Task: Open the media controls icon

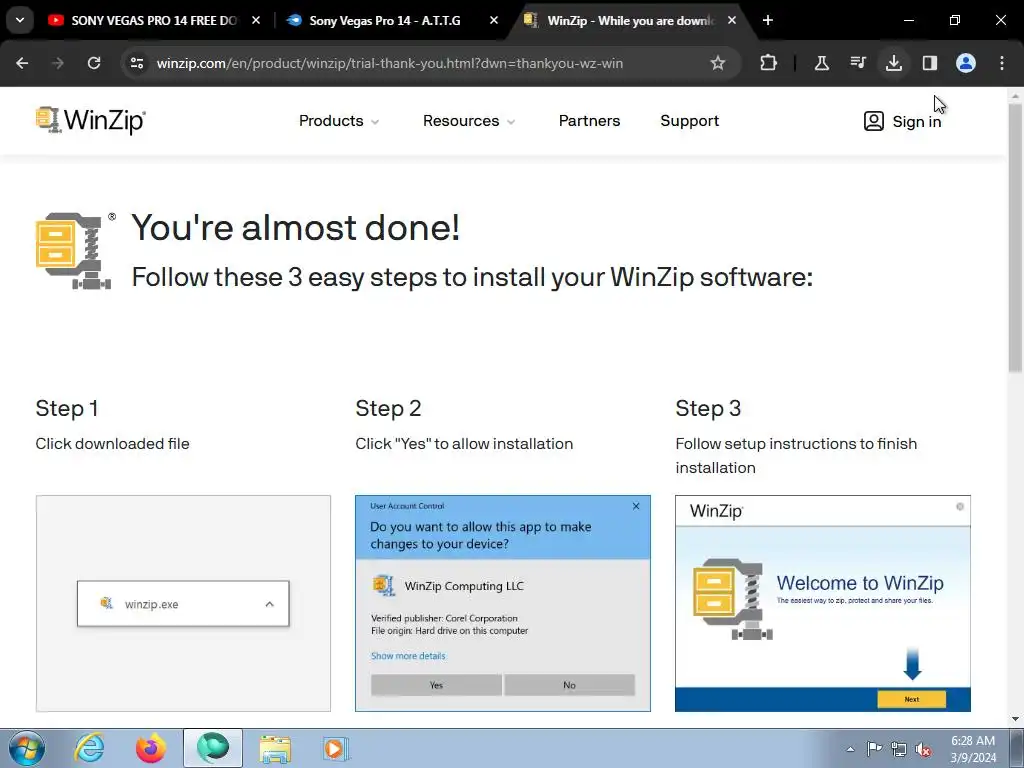Action: [x=857, y=63]
